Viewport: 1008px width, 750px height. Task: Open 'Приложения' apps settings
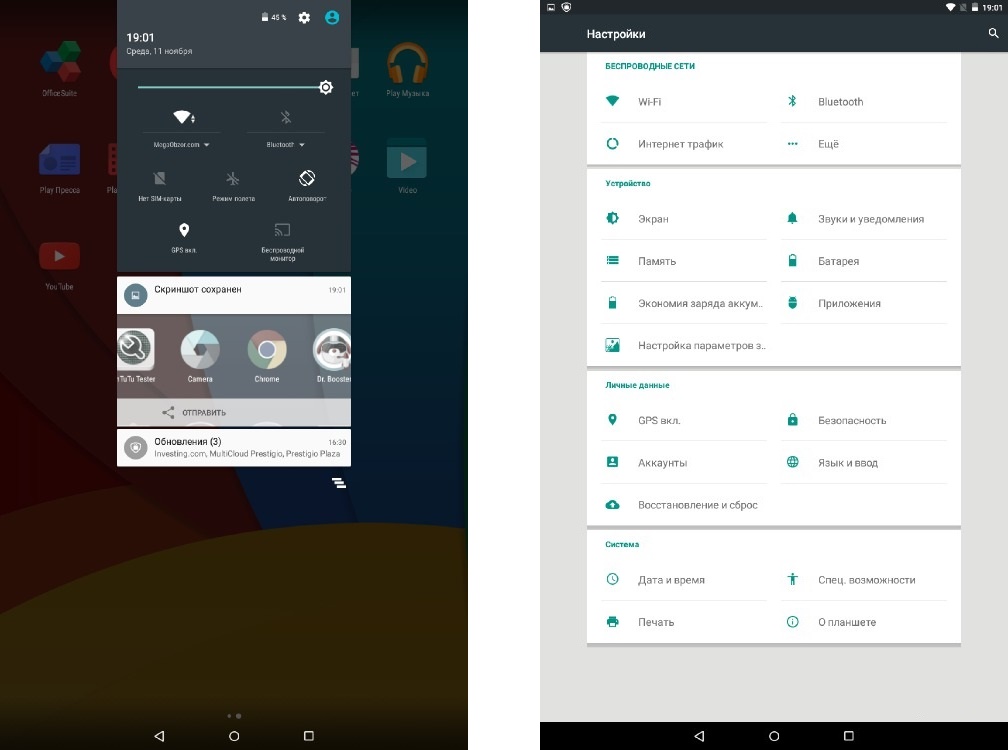tap(864, 303)
